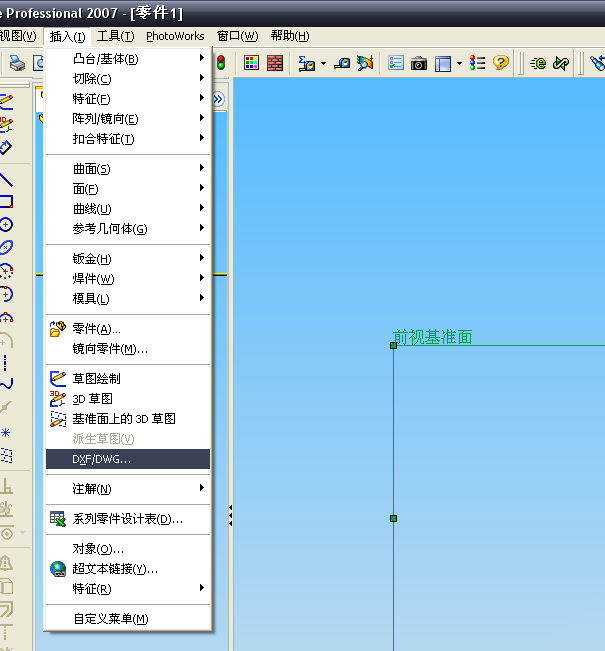Image resolution: width=605 pixels, height=651 pixels.
Task: Expand the 切除(C) submenu
Action: [x=127, y=78]
